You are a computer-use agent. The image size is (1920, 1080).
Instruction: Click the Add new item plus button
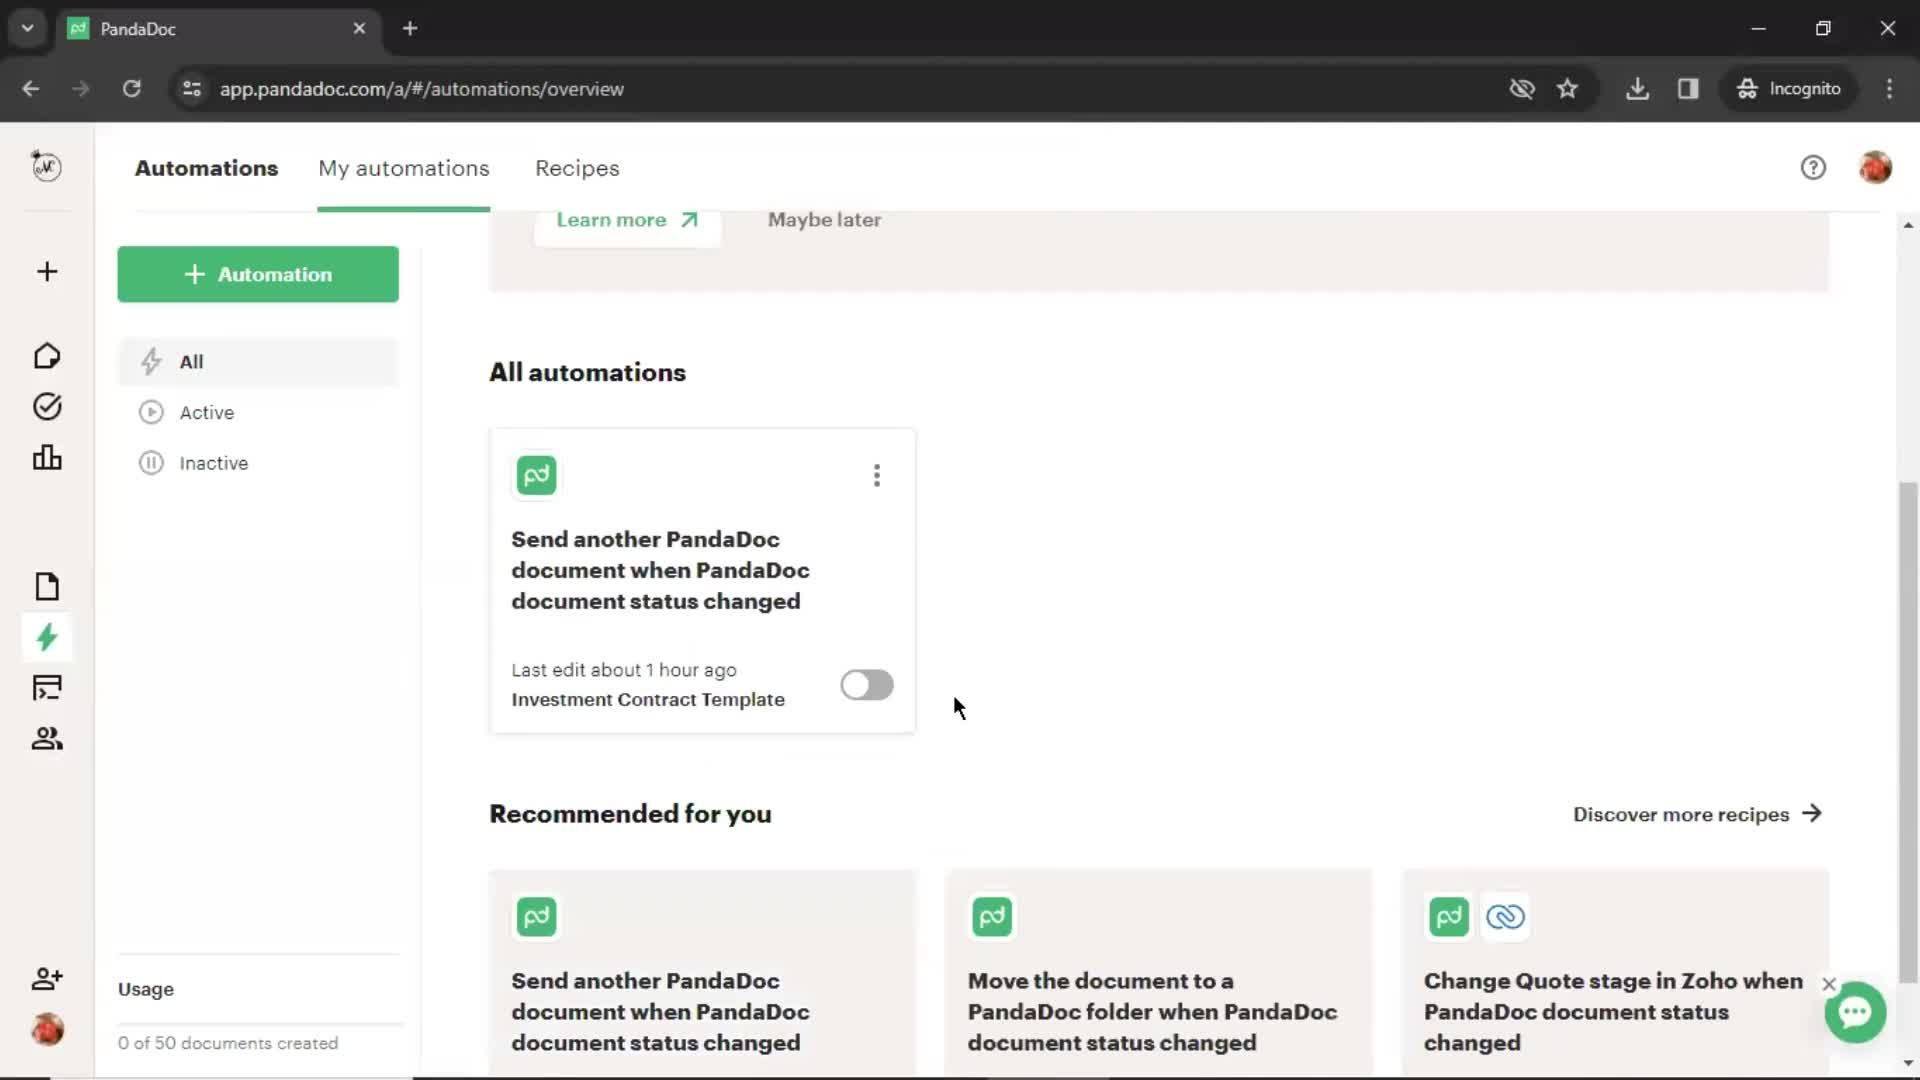[46, 272]
